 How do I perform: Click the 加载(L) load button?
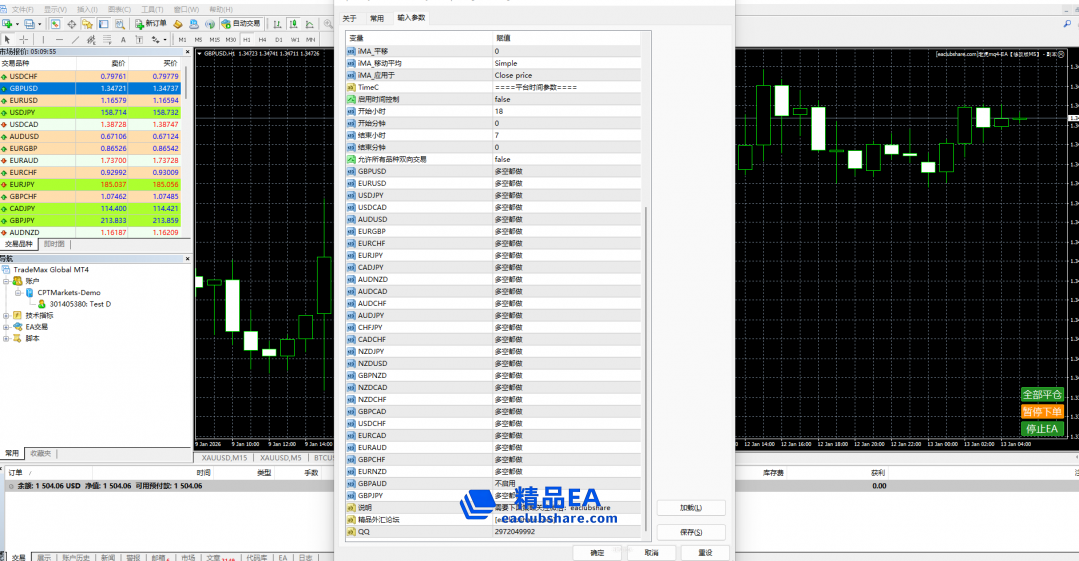(690, 508)
